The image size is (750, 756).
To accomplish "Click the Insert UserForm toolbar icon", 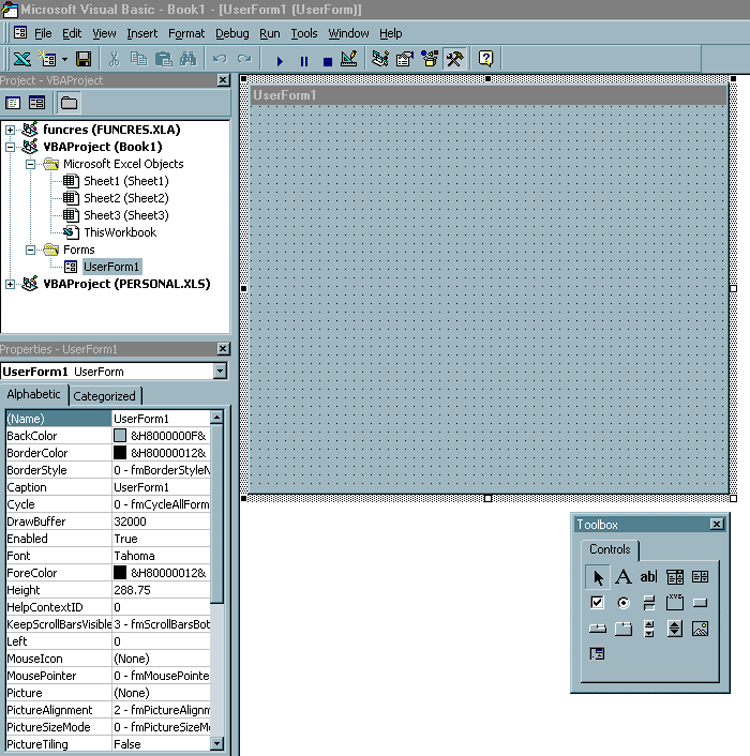I will (x=47, y=59).
